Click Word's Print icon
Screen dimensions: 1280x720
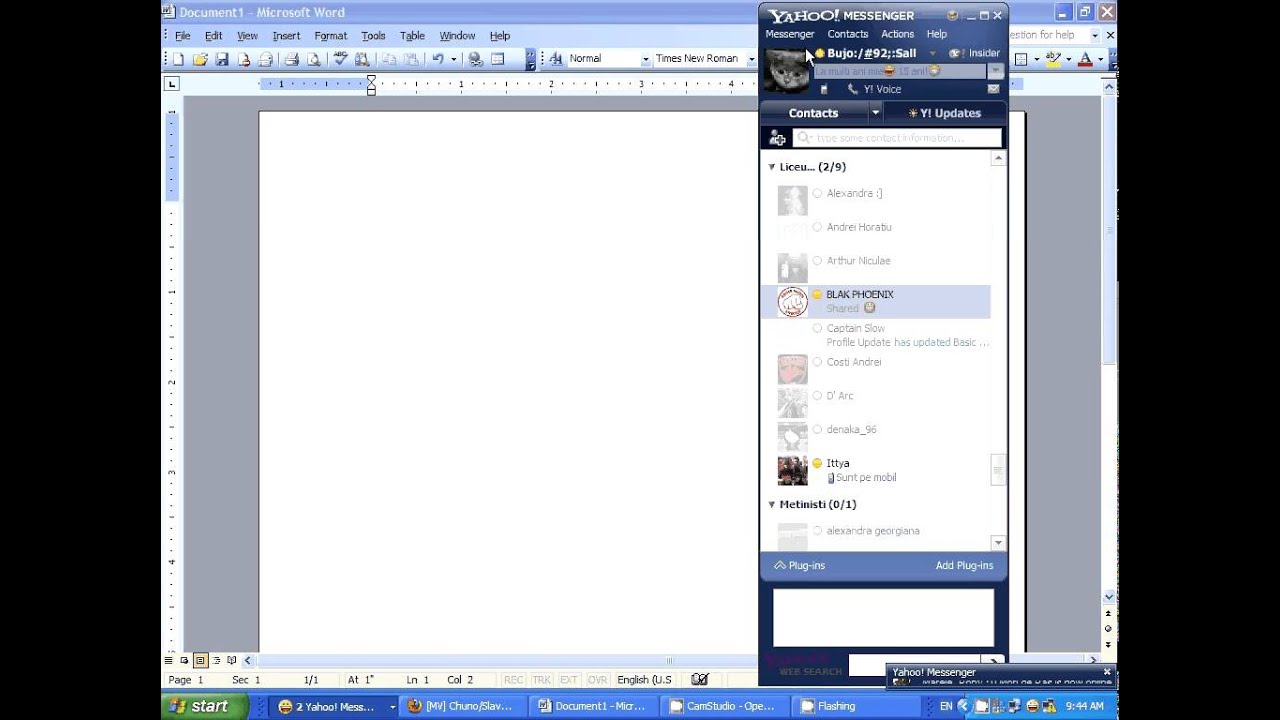click(x=291, y=59)
